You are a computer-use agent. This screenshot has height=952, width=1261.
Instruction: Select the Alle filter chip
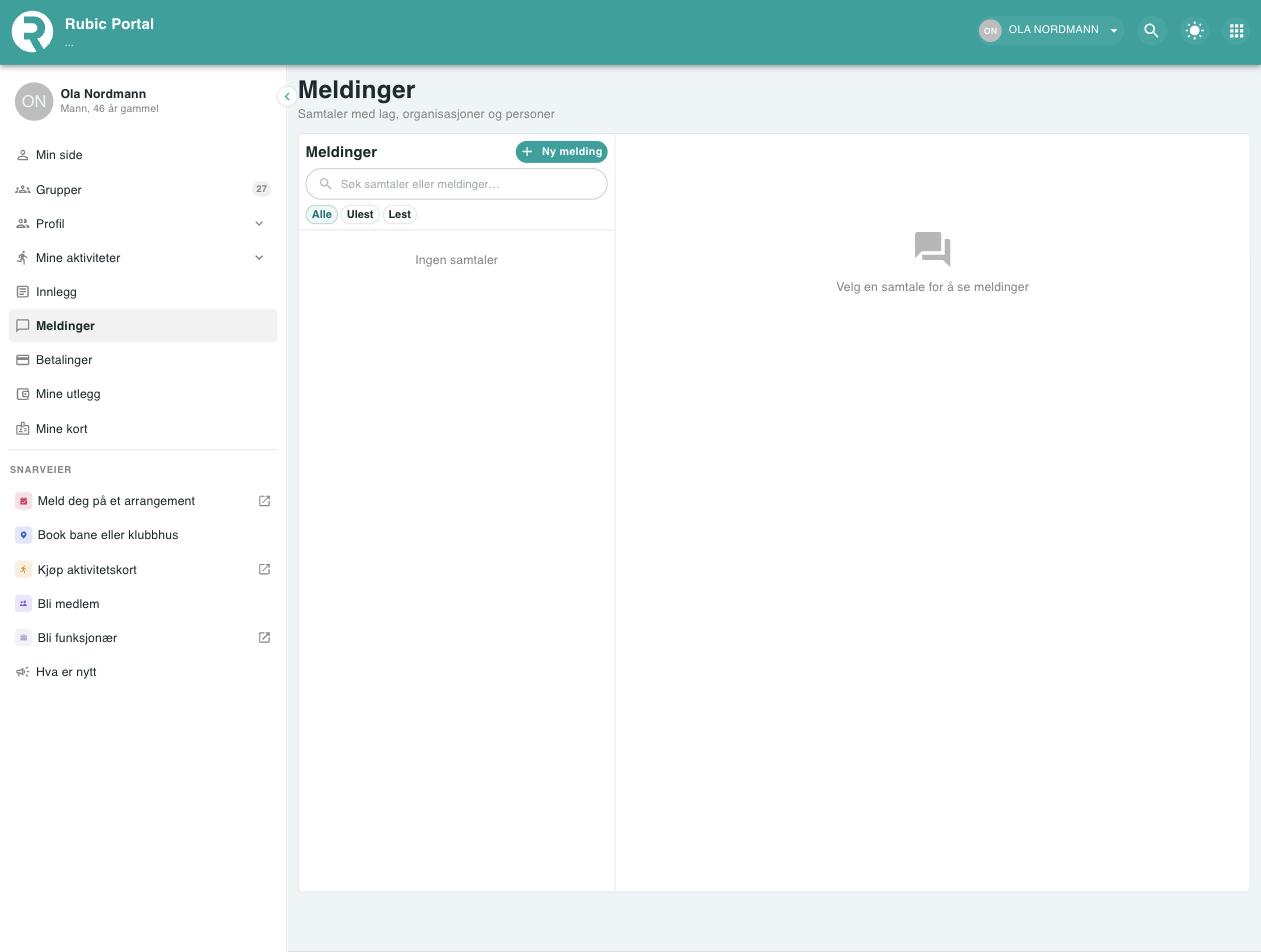coord(321,214)
